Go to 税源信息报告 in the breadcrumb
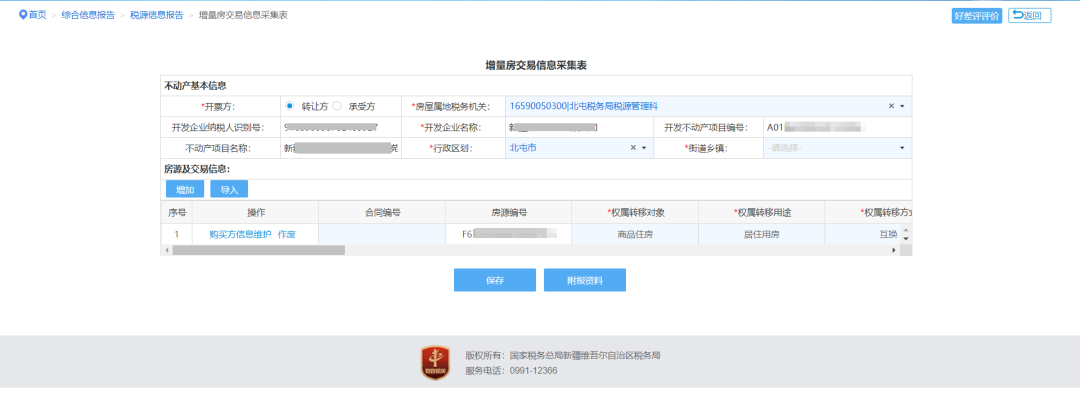Image resolution: width=1080 pixels, height=399 pixels. coord(157,15)
